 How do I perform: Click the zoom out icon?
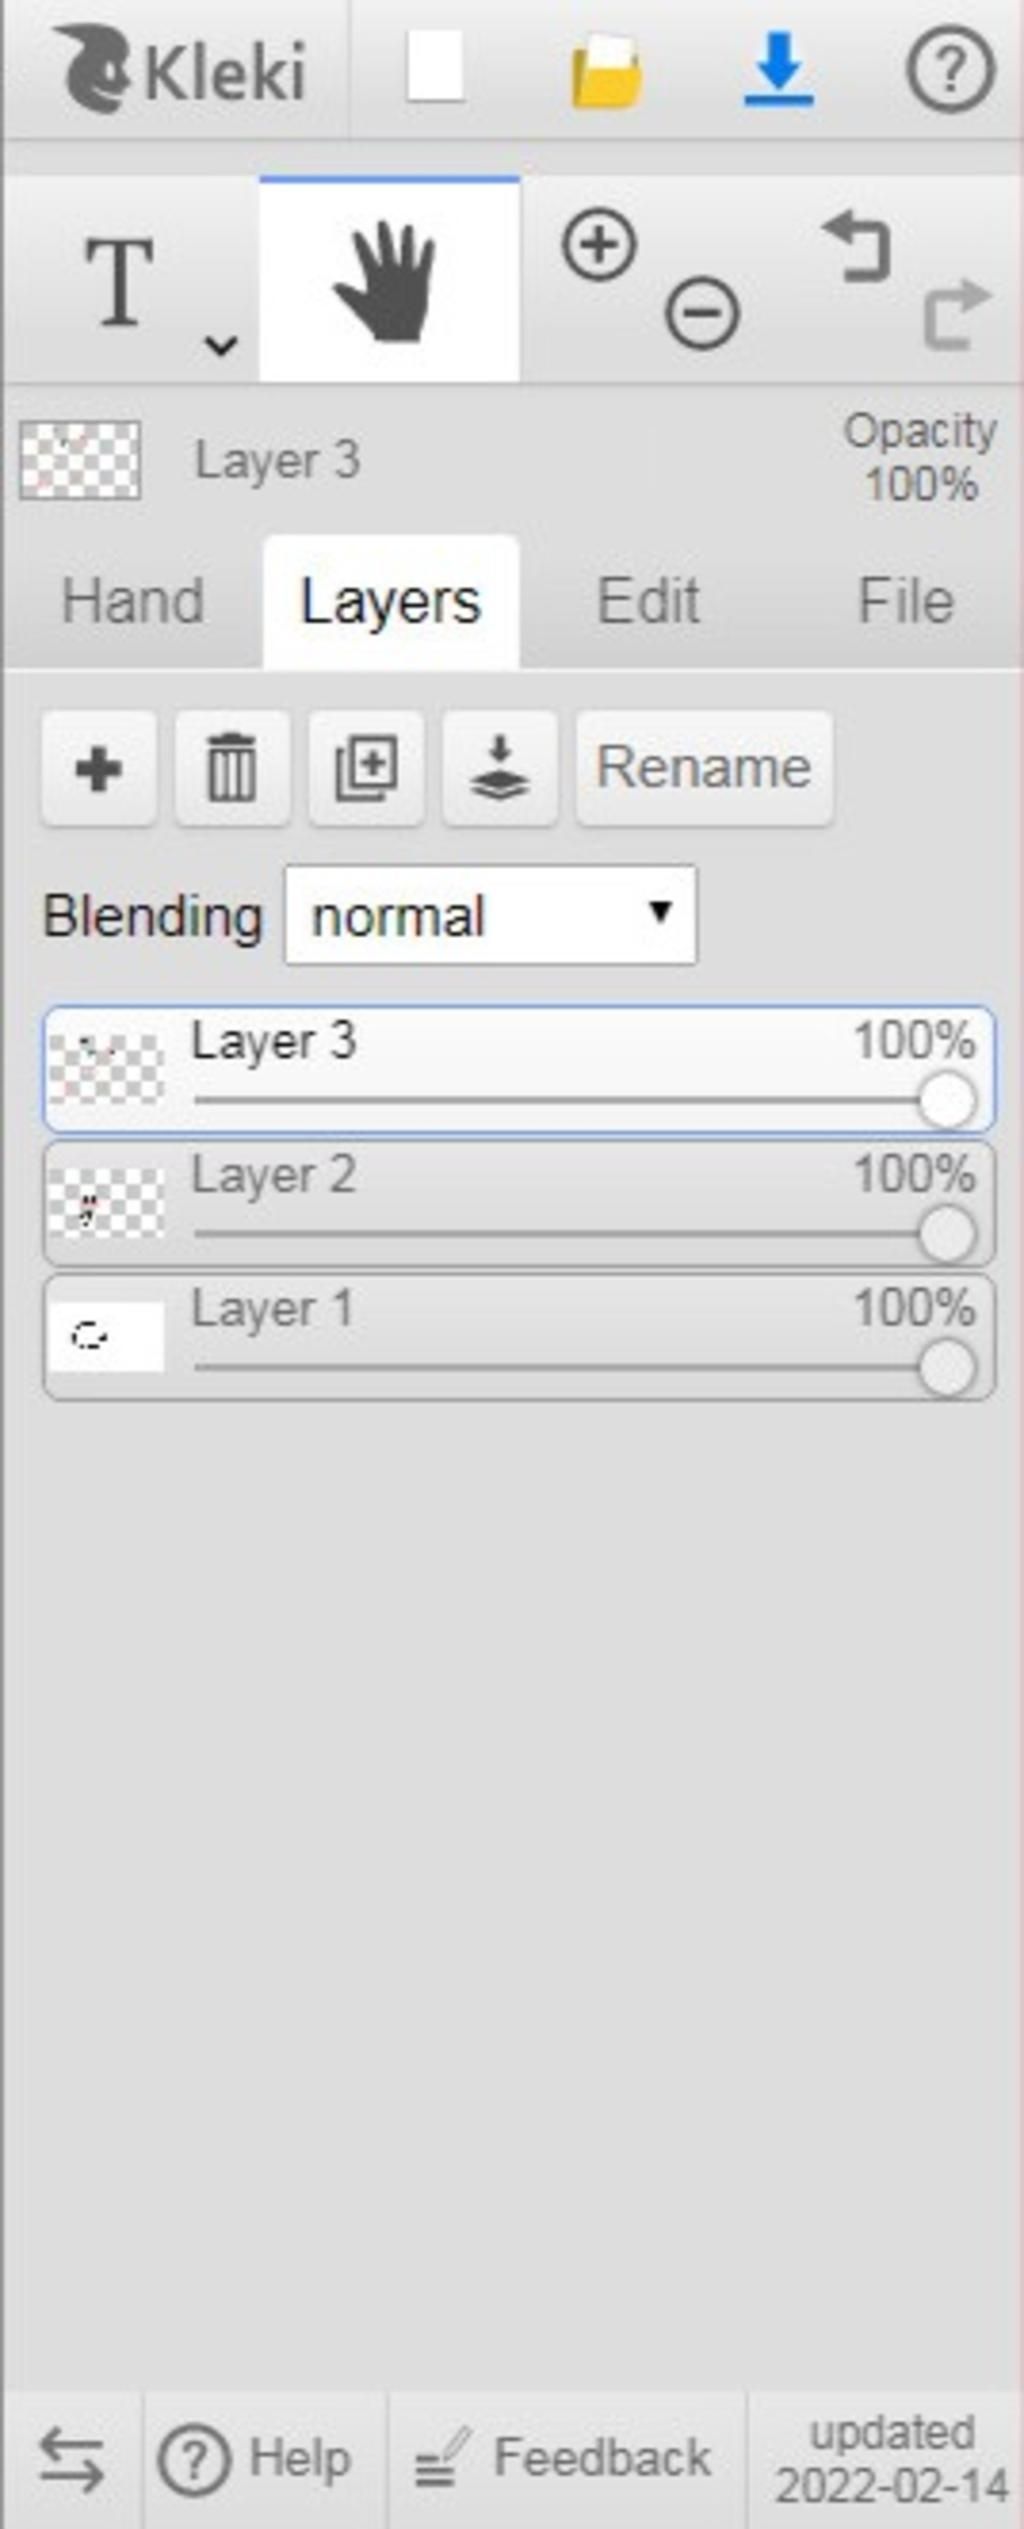click(x=702, y=312)
